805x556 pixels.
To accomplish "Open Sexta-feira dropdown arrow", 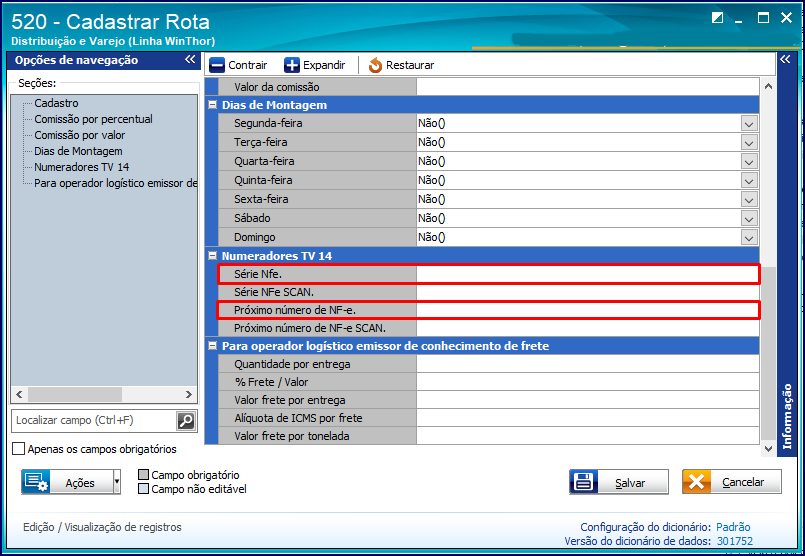I will [749, 200].
